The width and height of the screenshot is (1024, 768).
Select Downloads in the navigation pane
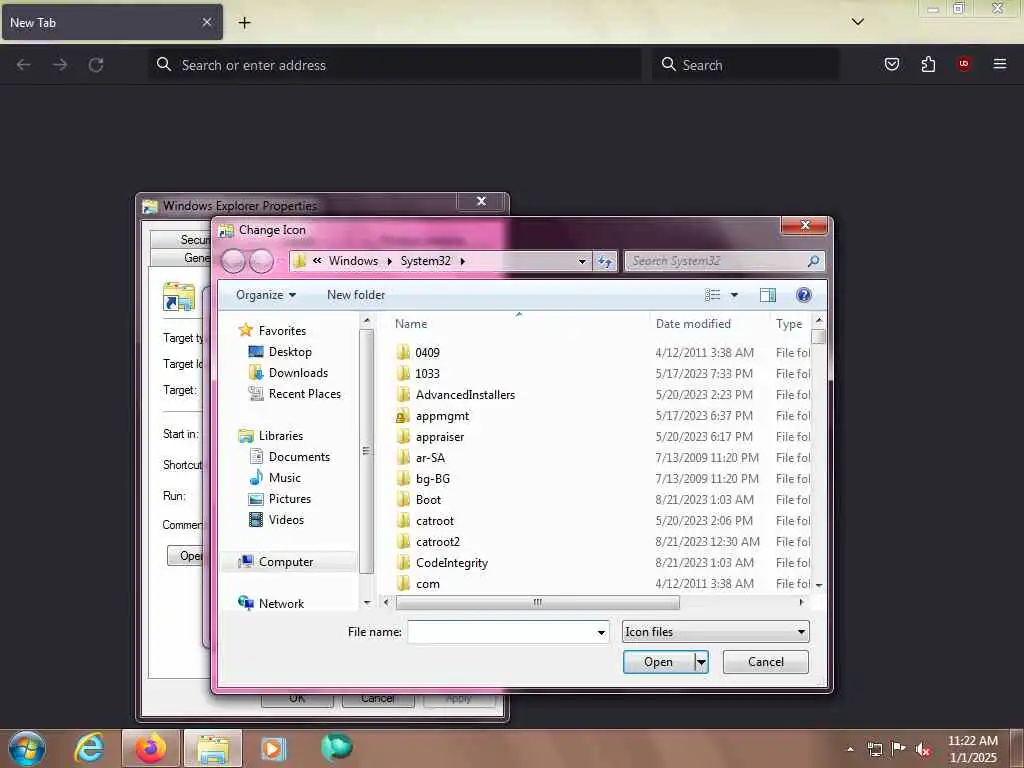point(298,372)
